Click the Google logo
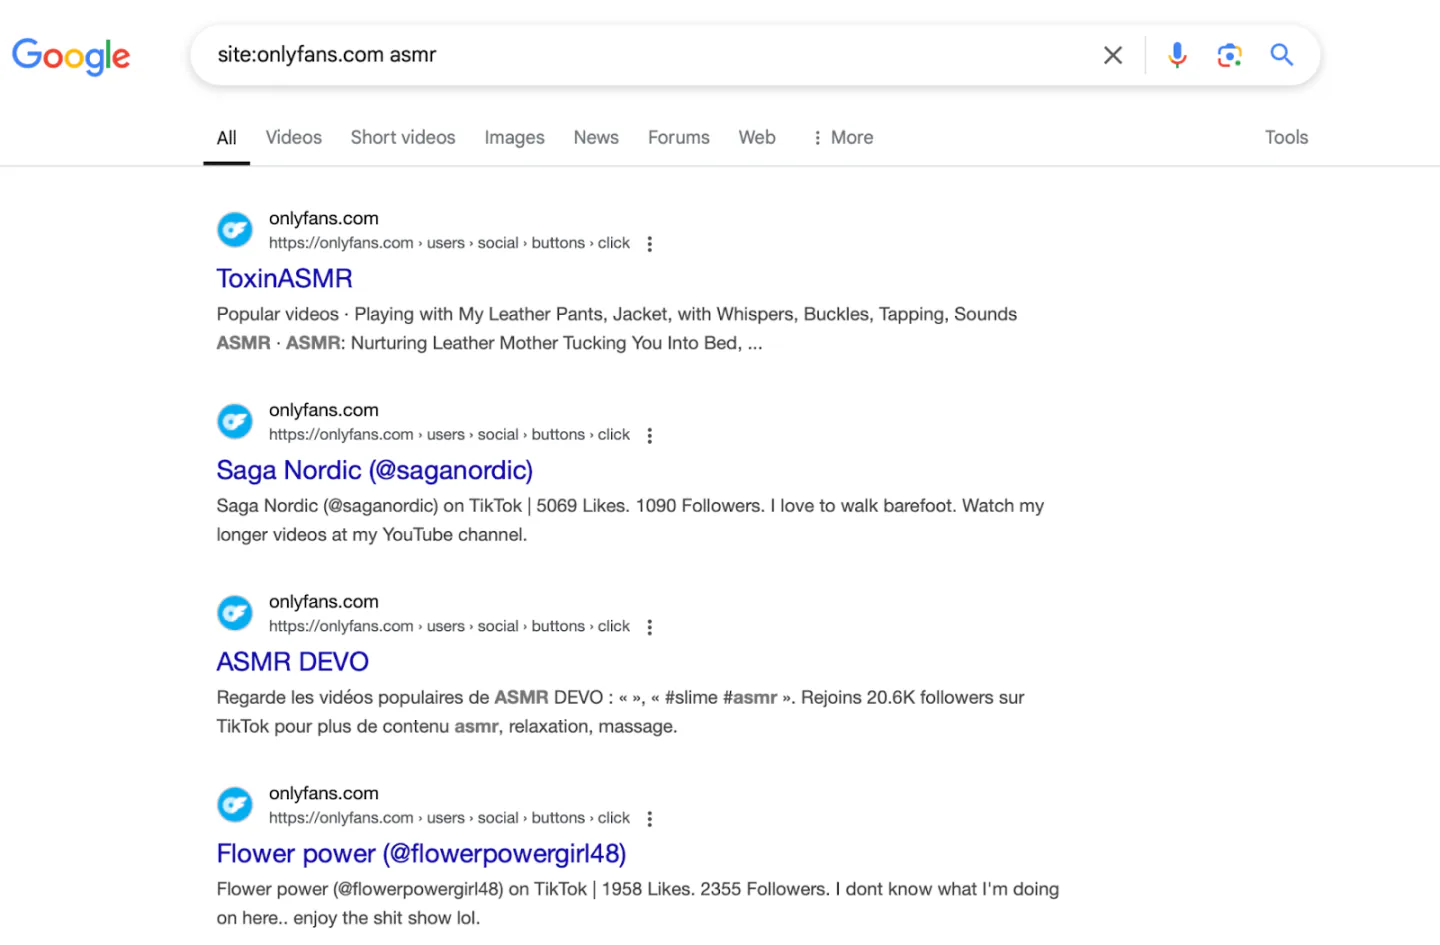 (71, 56)
